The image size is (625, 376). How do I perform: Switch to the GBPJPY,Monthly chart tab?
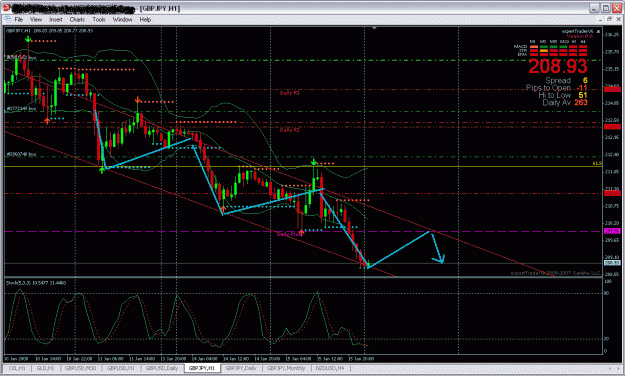click(286, 368)
